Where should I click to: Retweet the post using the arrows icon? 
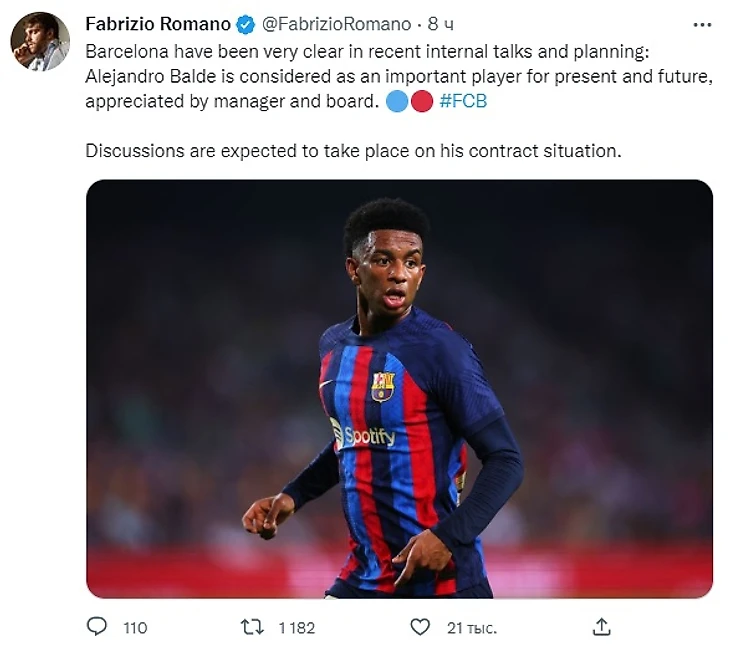tap(254, 627)
